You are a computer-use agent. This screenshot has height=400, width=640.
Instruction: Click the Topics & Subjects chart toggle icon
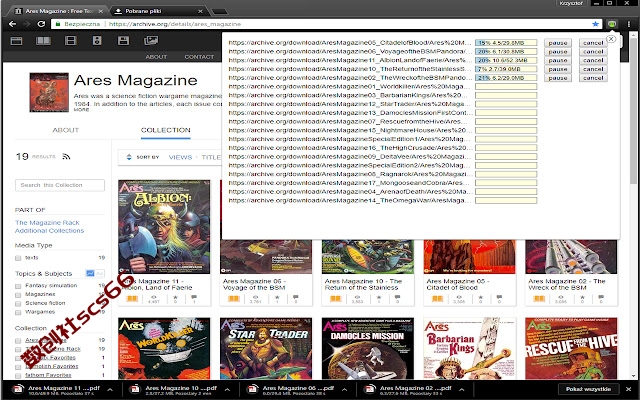pyautogui.click(x=90, y=273)
